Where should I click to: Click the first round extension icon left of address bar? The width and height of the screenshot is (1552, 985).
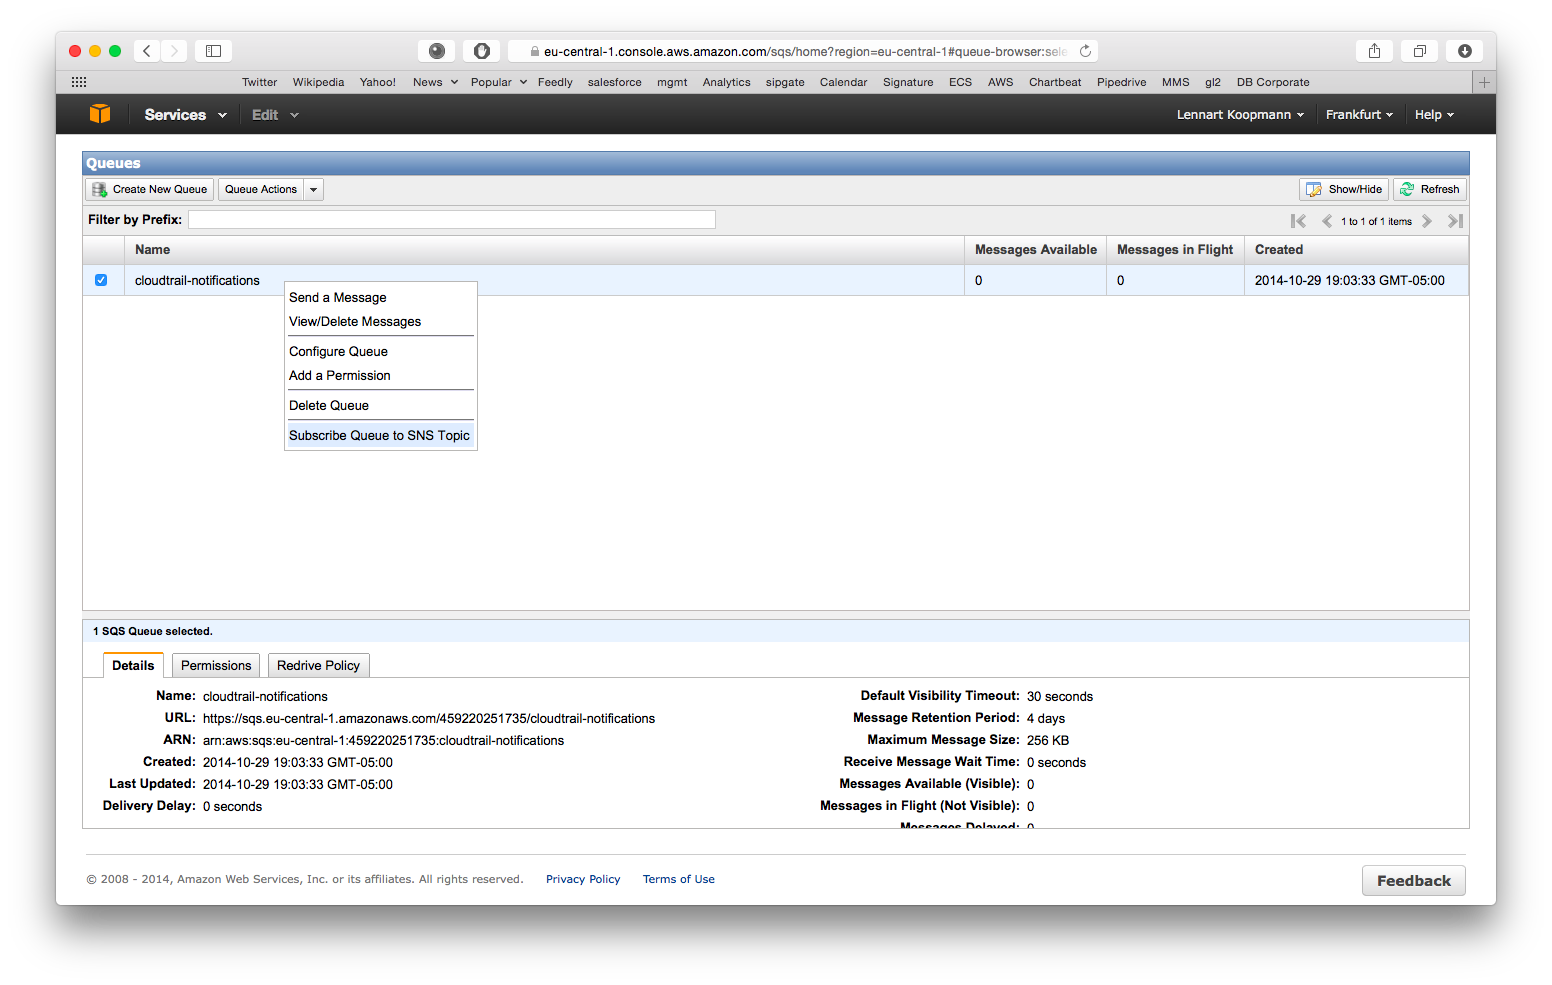point(437,51)
